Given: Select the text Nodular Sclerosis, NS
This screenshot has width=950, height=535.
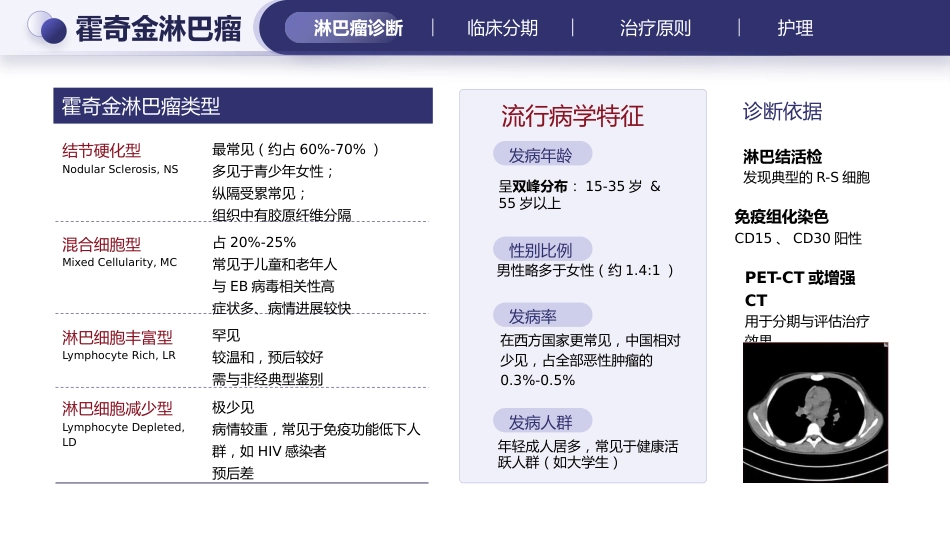Looking at the screenshot, I should (120, 169).
